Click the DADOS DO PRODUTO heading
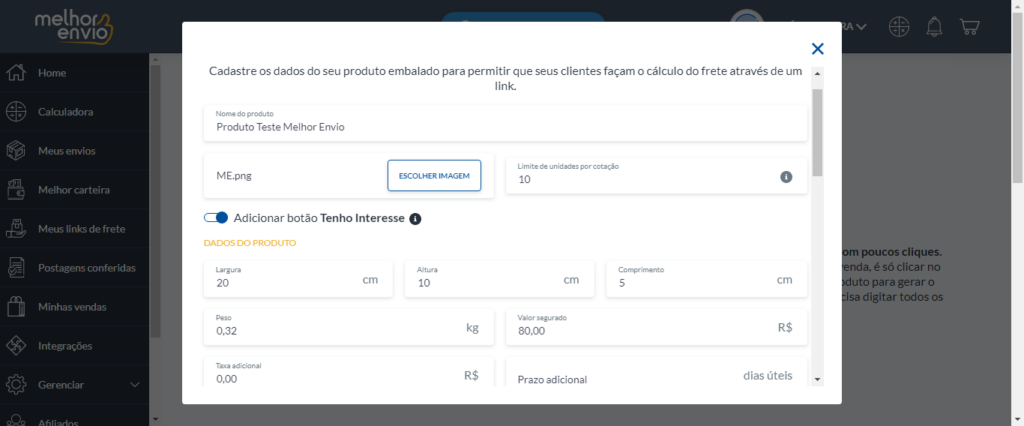Viewport: 1024px width, 426px height. 249,243
